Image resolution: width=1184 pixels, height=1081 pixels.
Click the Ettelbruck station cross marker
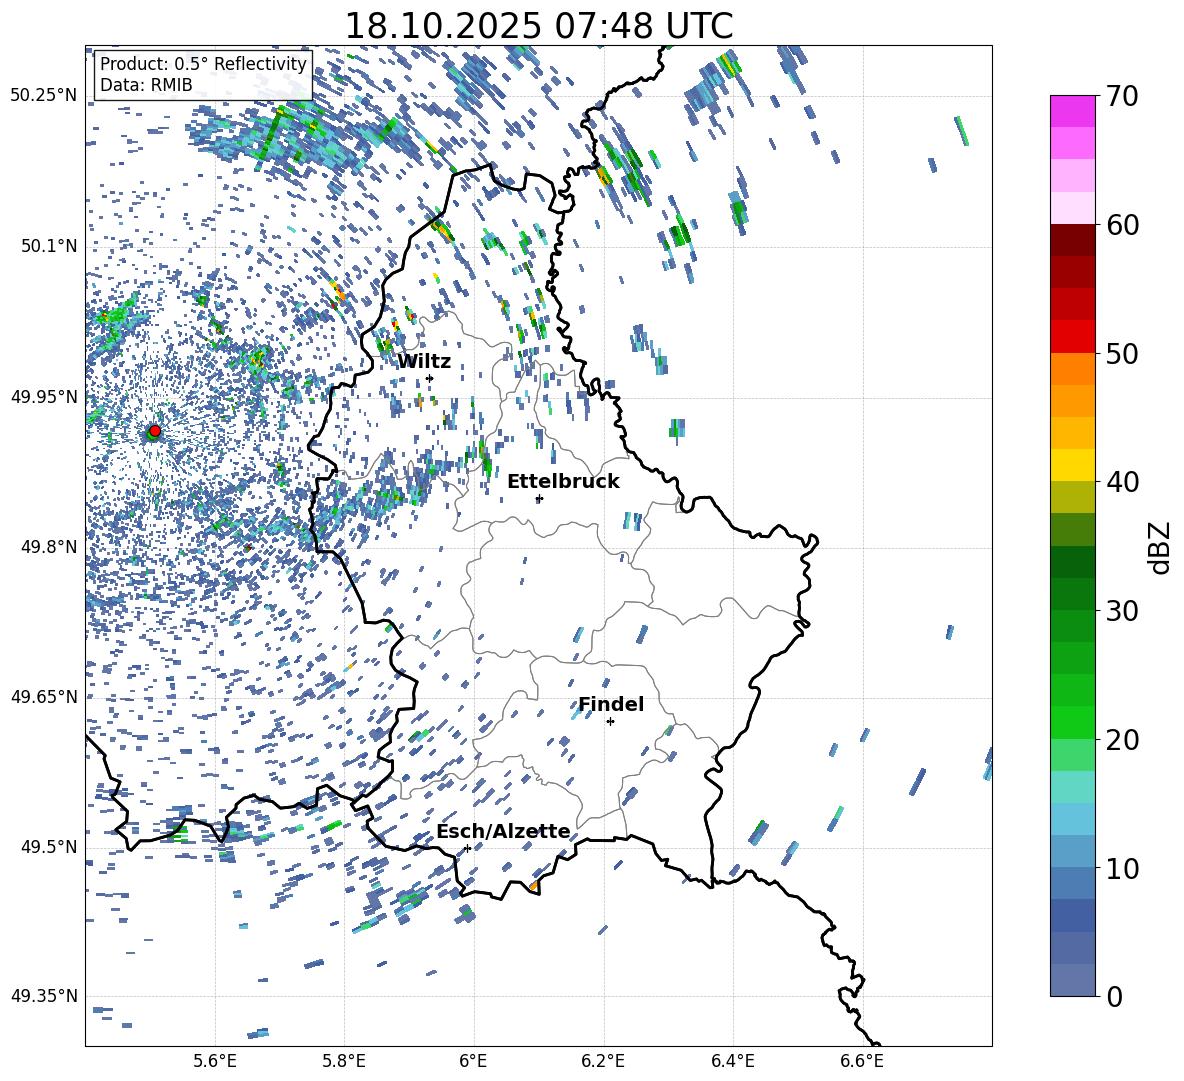click(x=538, y=498)
